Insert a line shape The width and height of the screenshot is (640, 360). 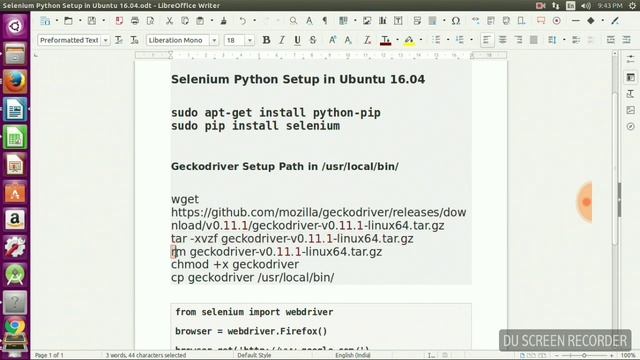coord(576,21)
